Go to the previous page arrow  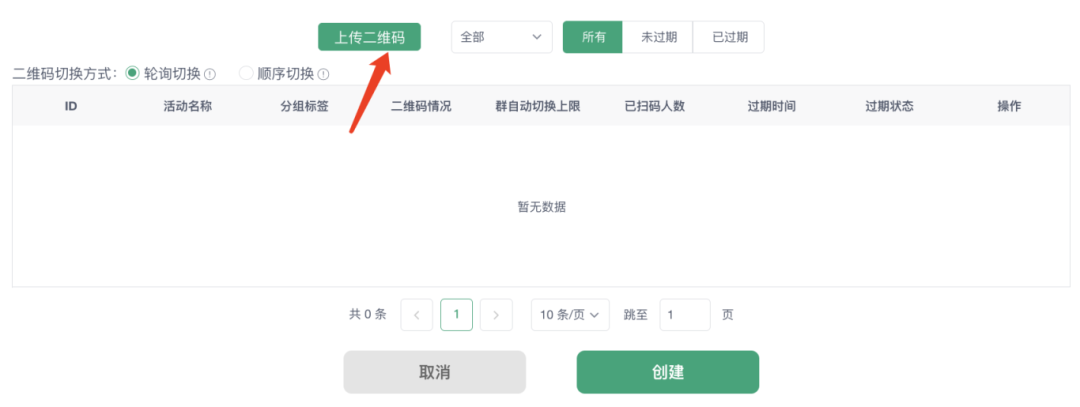416,314
